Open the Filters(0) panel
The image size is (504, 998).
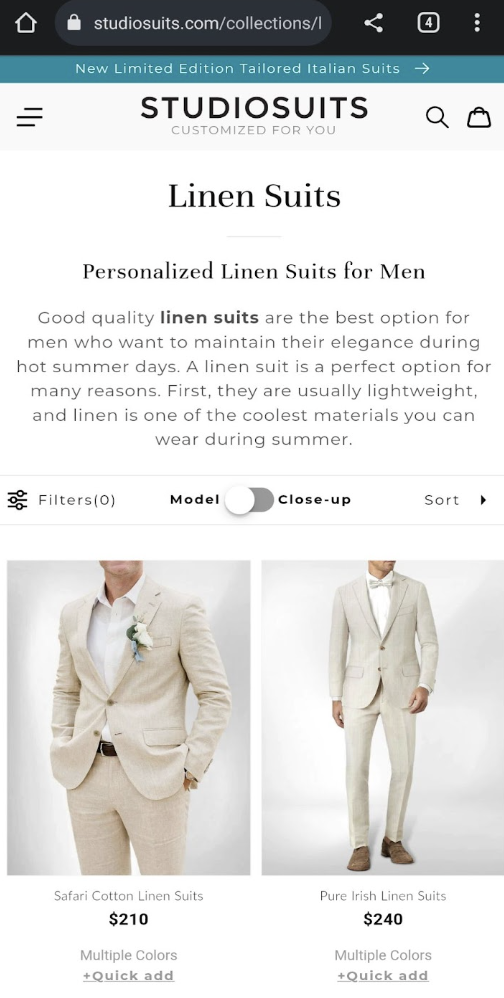[62, 500]
